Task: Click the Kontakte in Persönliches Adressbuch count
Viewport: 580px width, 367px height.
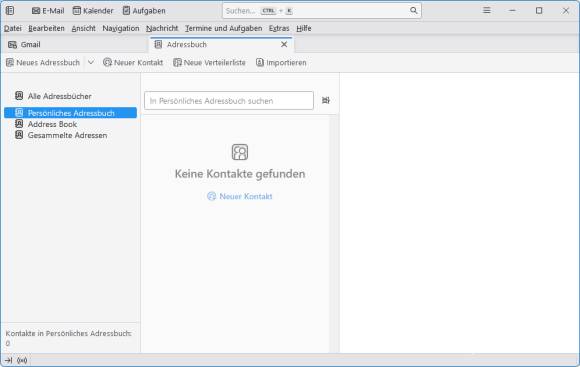Action: 69,338
